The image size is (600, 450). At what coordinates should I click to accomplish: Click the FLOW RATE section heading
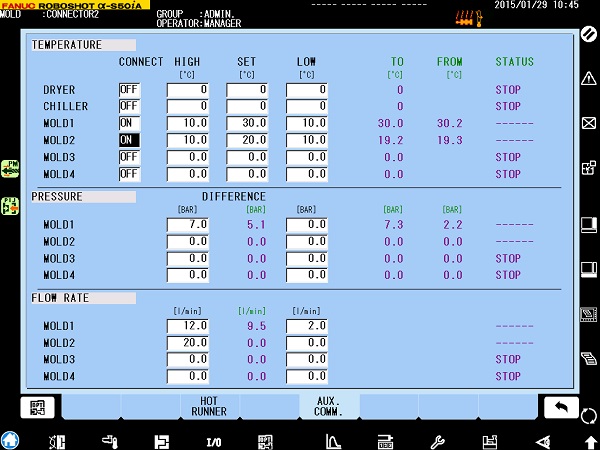83,298
